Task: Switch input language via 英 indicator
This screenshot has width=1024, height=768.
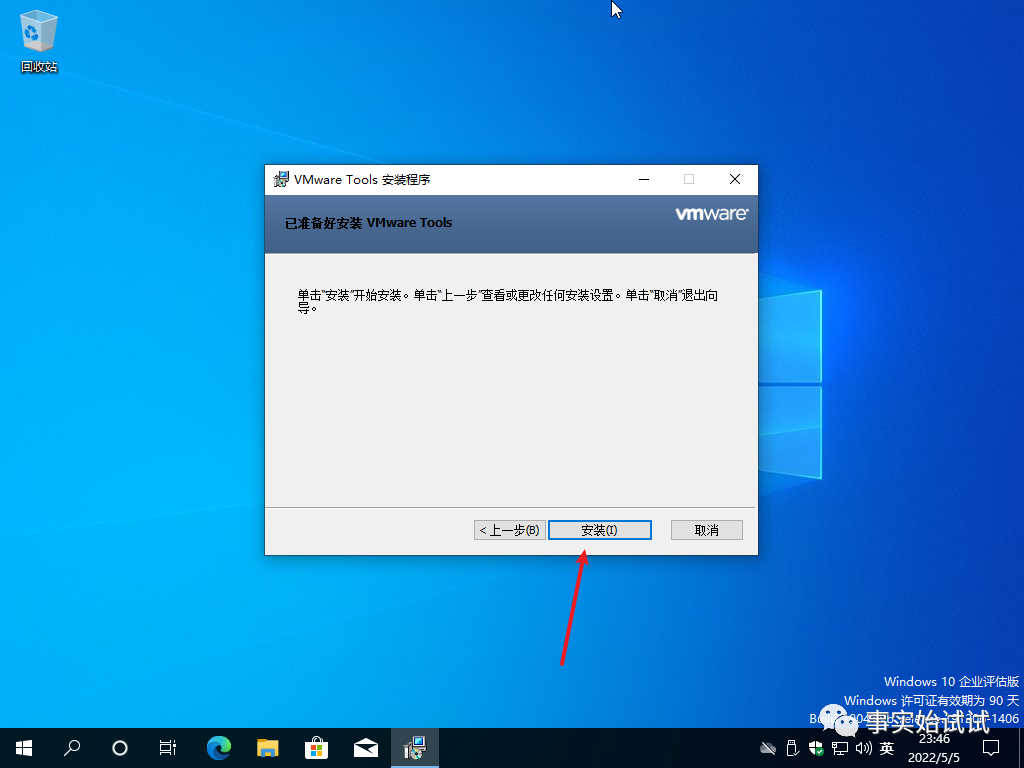Action: pos(887,748)
